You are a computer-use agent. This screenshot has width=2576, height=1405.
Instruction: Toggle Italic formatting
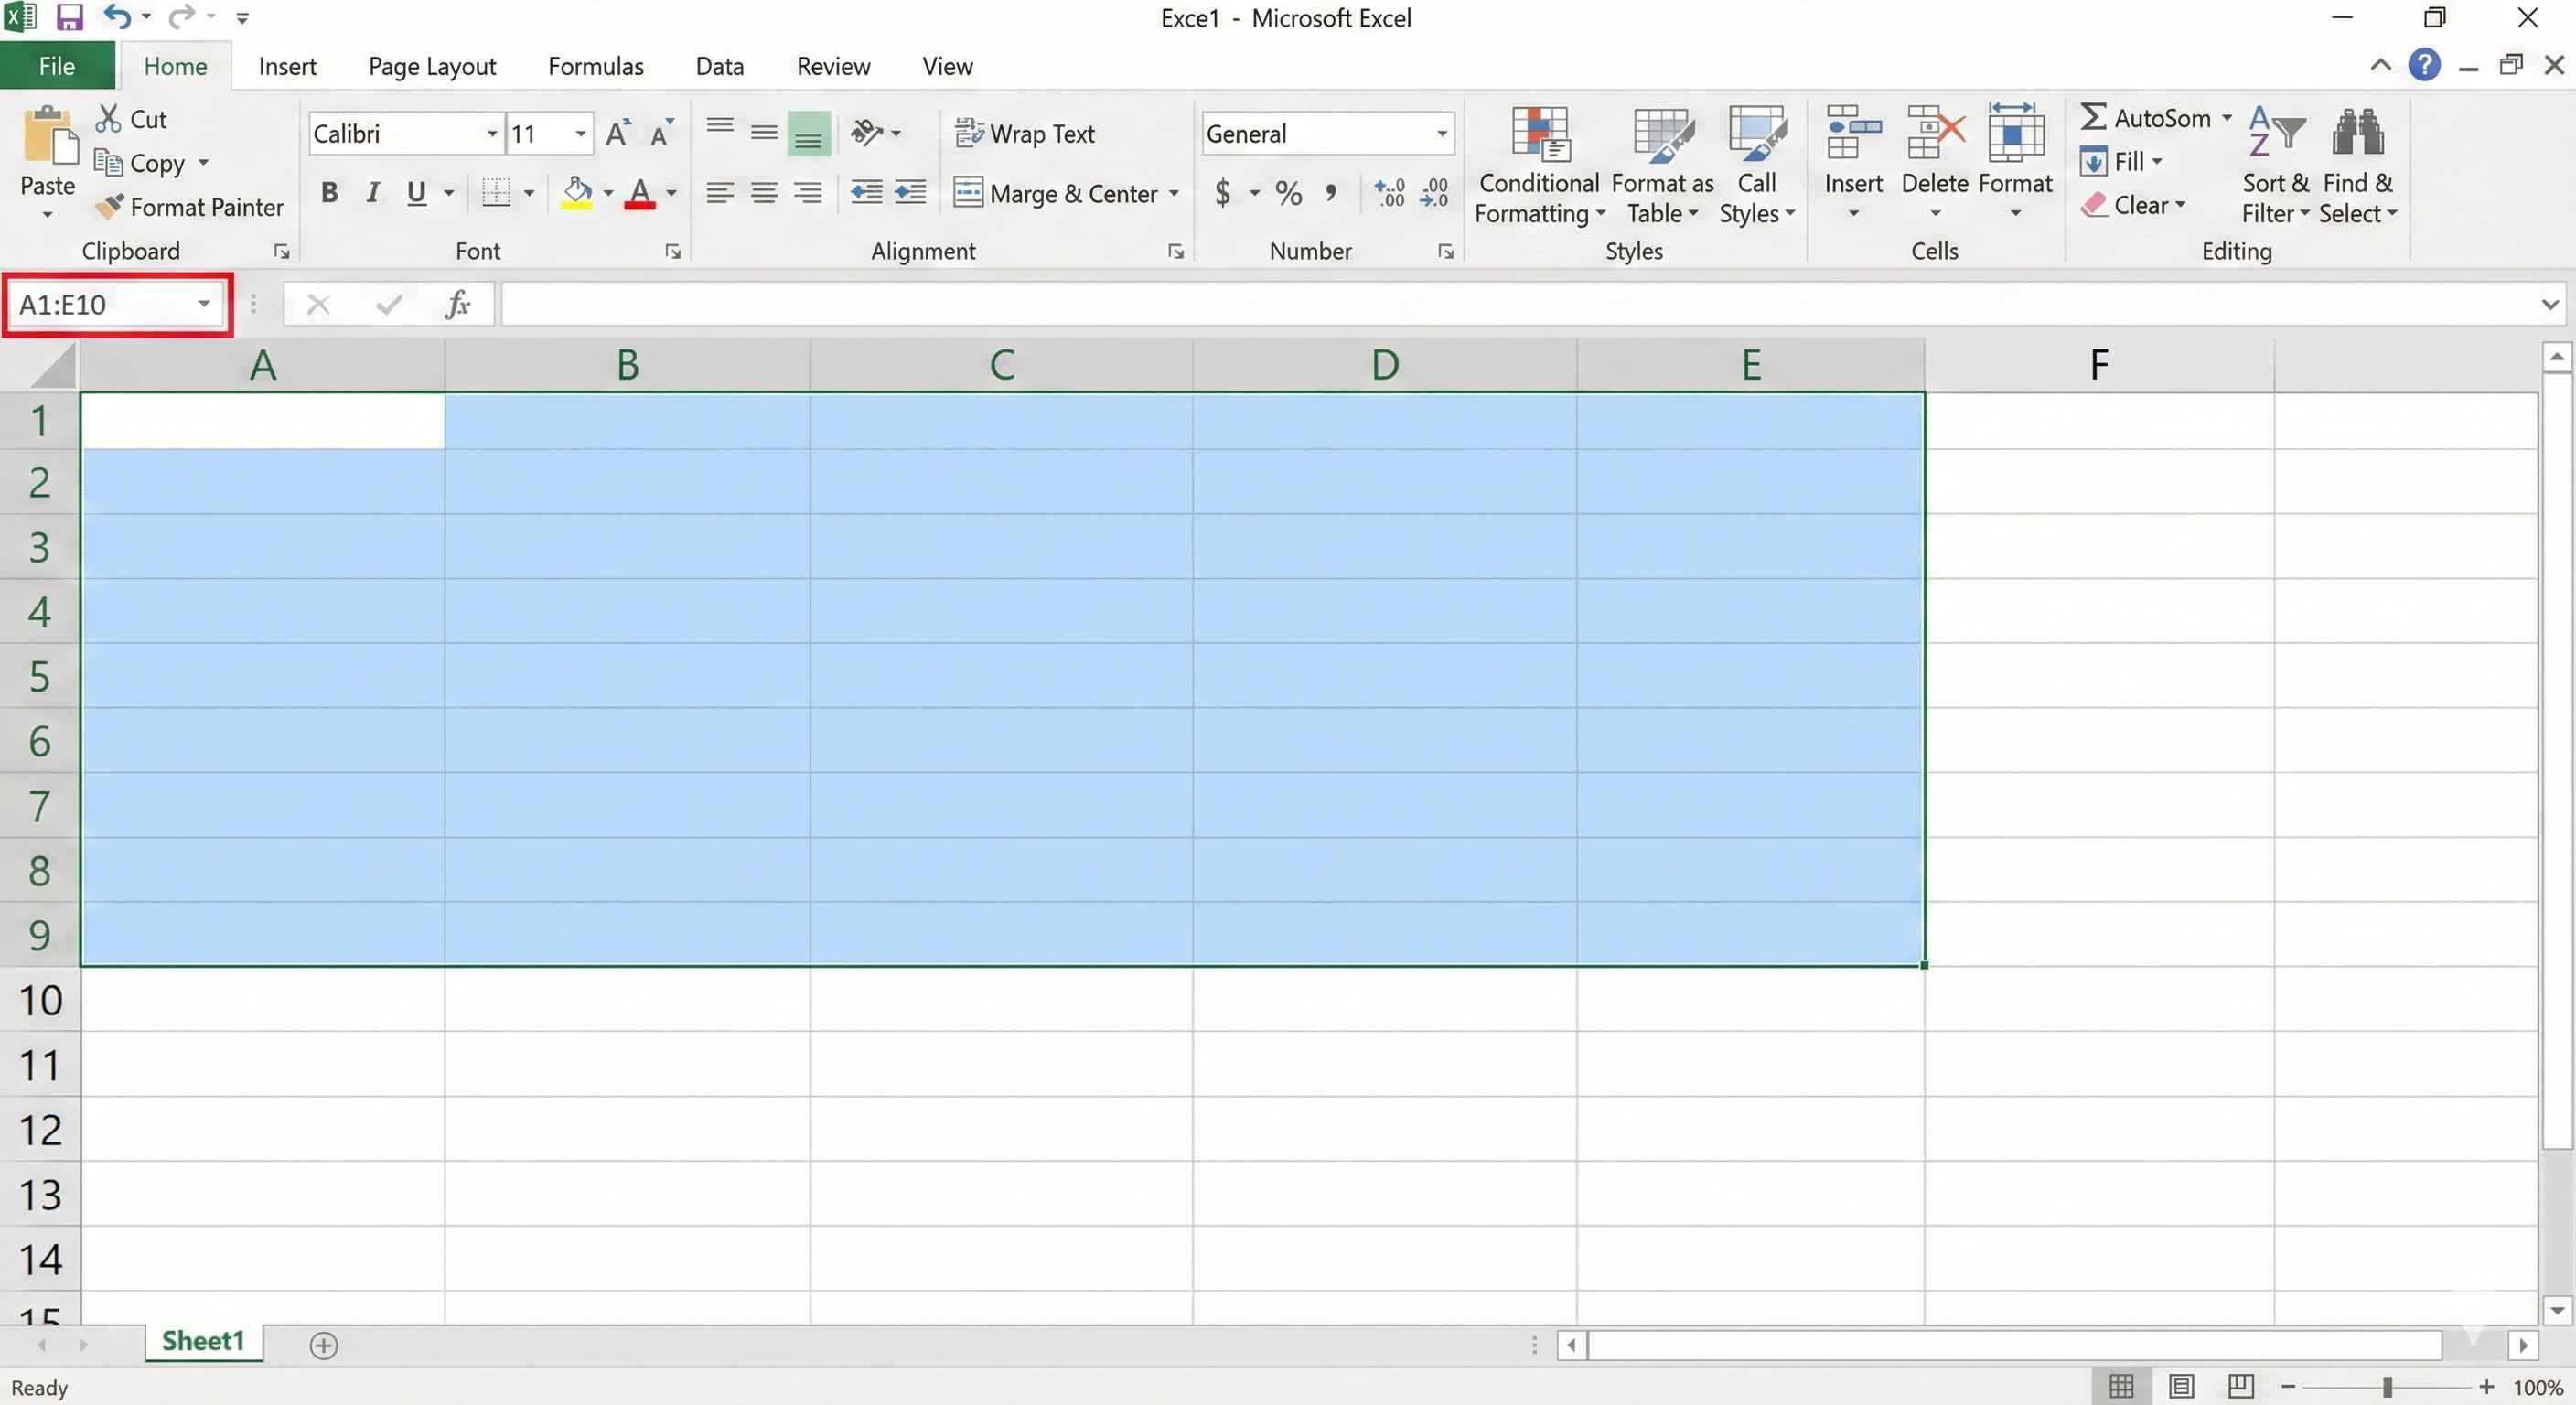click(x=373, y=193)
